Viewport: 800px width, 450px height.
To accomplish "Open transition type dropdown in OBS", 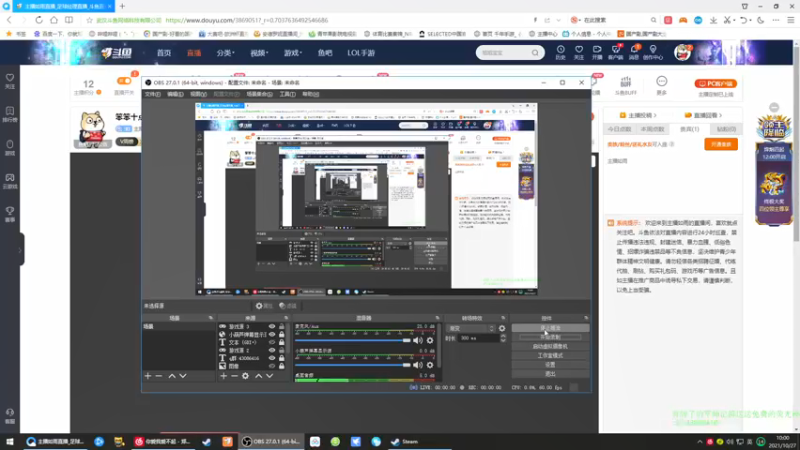I will [x=471, y=329].
